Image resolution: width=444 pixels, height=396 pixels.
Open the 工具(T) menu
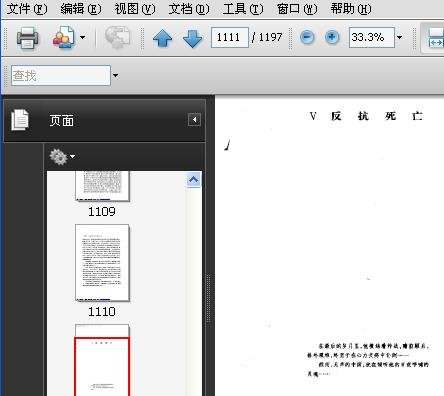coord(243,9)
